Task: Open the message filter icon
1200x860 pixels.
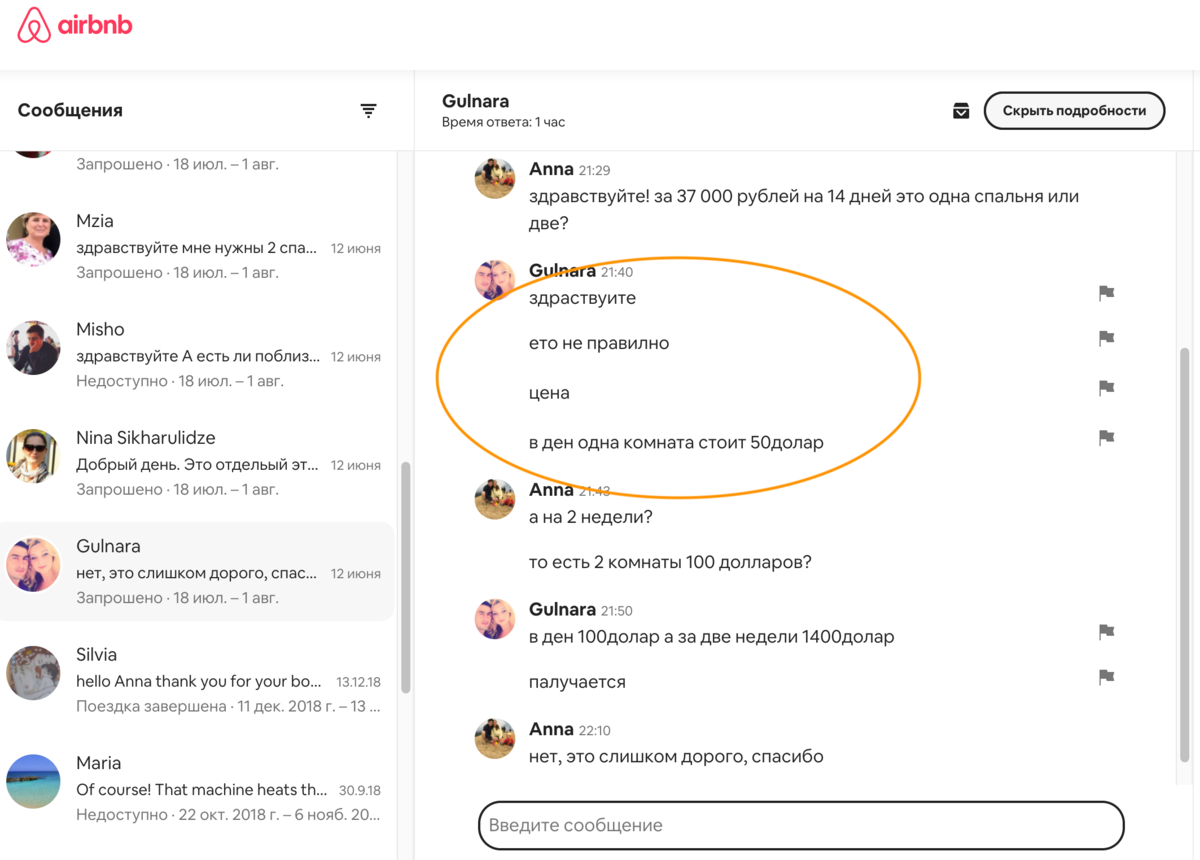Action: [368, 111]
